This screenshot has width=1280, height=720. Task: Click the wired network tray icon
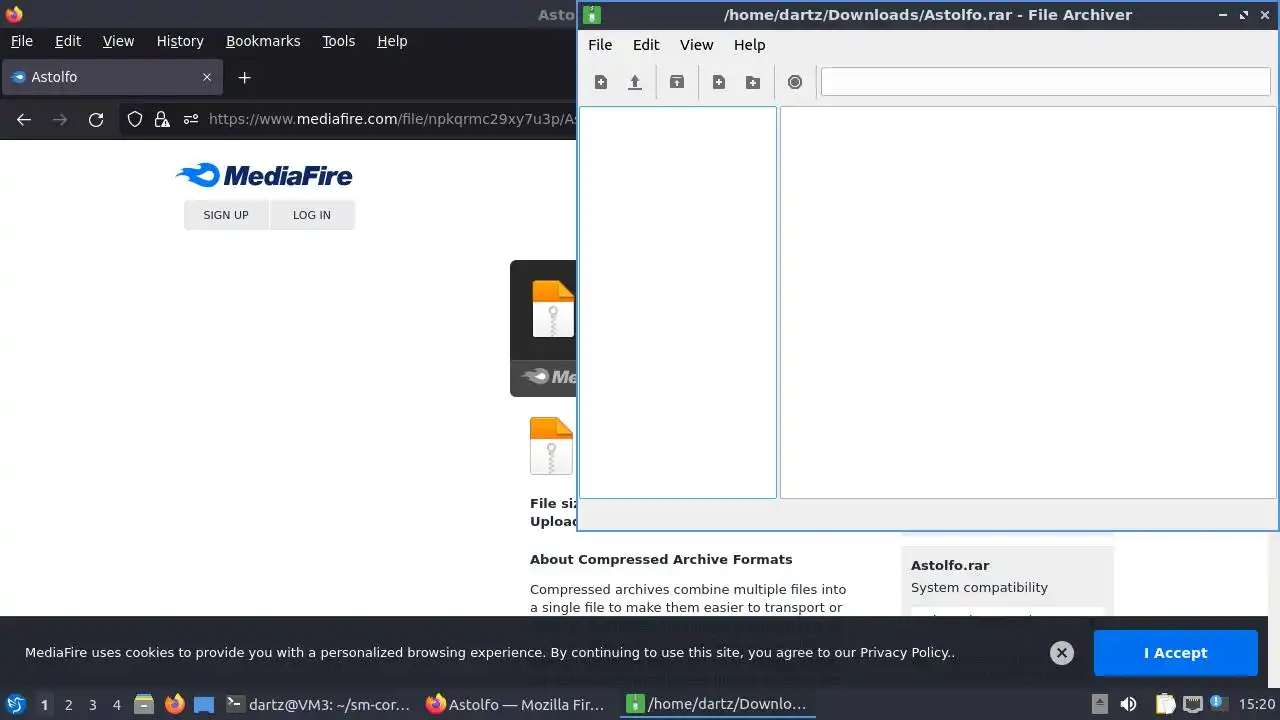click(x=1192, y=704)
